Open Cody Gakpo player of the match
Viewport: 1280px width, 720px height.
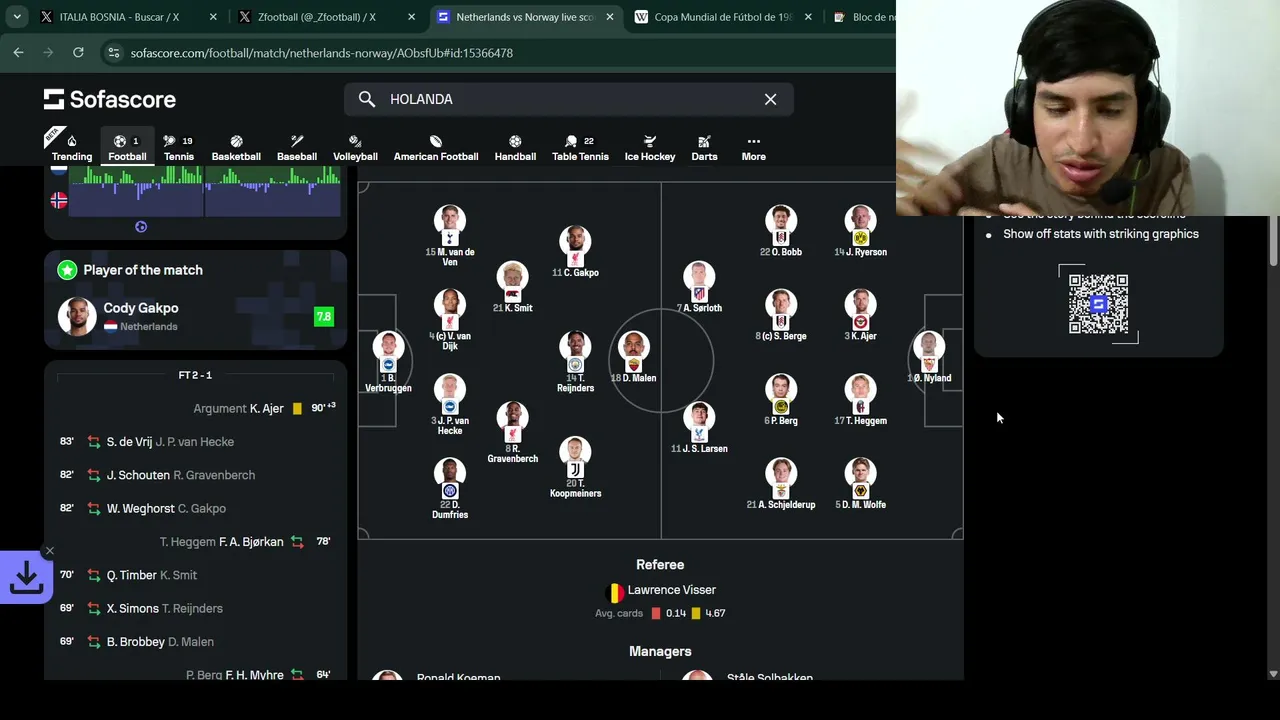pyautogui.click(x=195, y=316)
